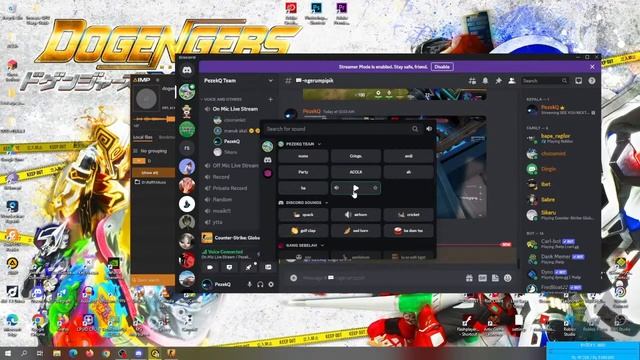640x360 pixels.
Task: Join the Private Record voice channel
Action: click(230, 188)
